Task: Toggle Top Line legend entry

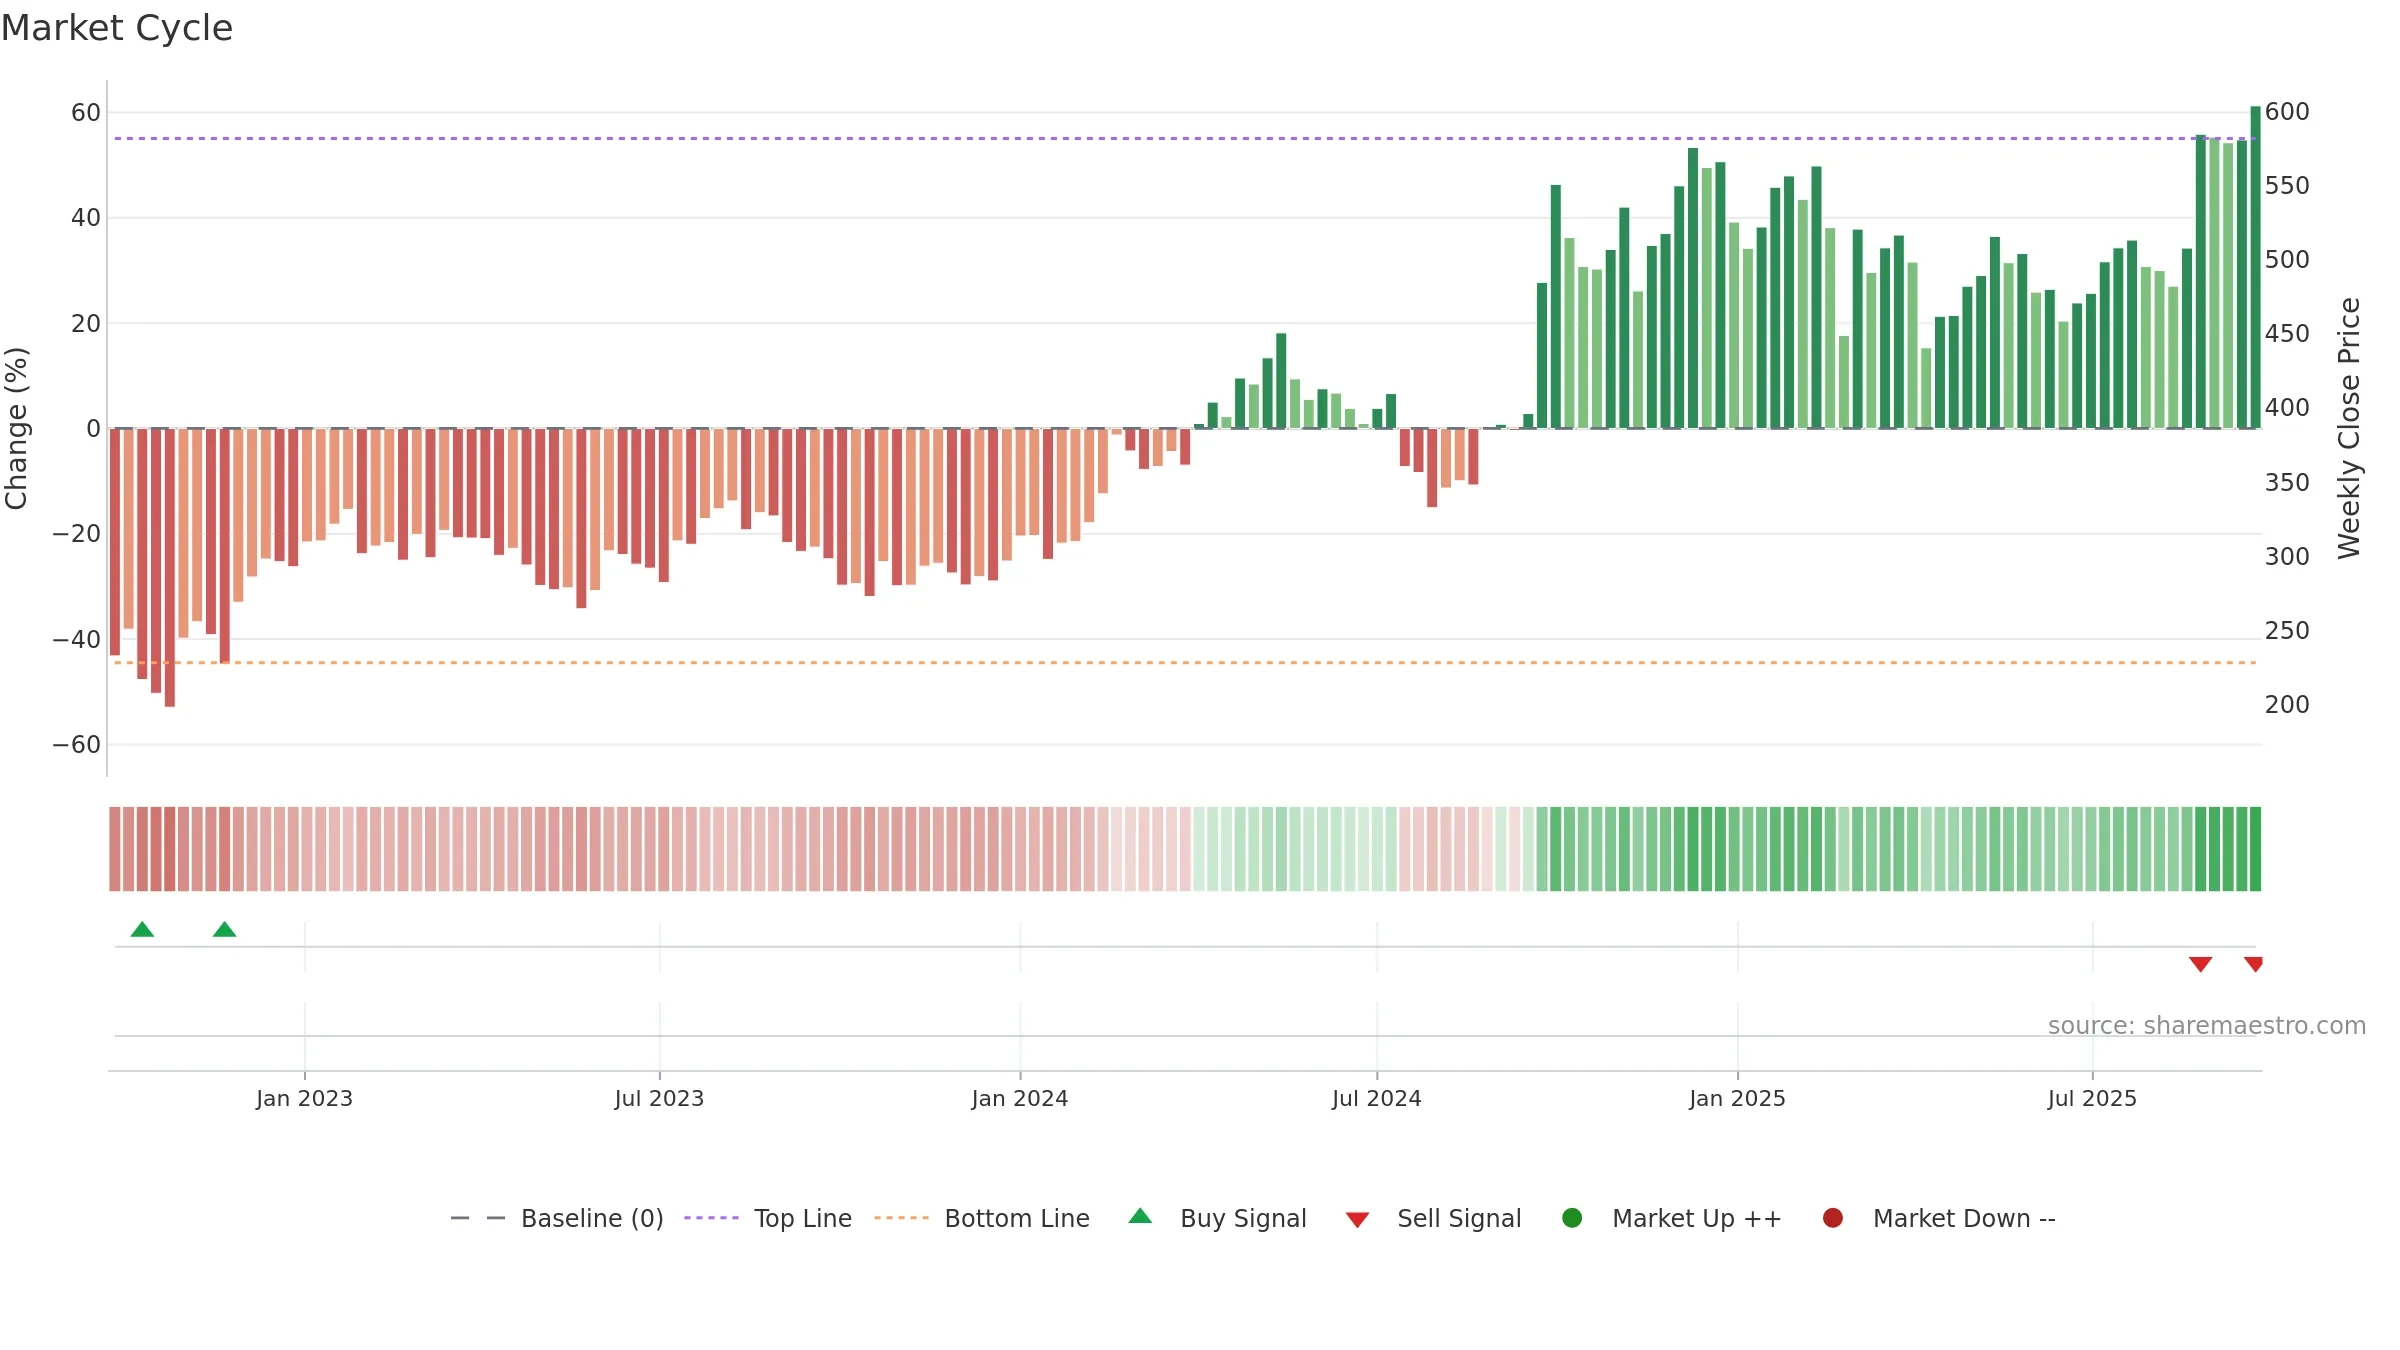Action: [768, 1218]
